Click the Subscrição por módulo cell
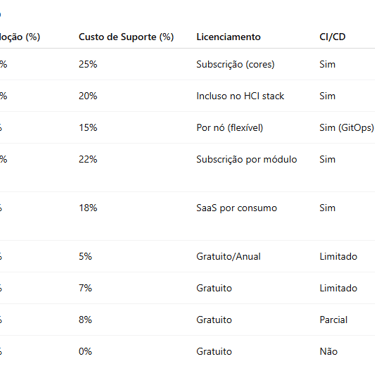 click(247, 159)
